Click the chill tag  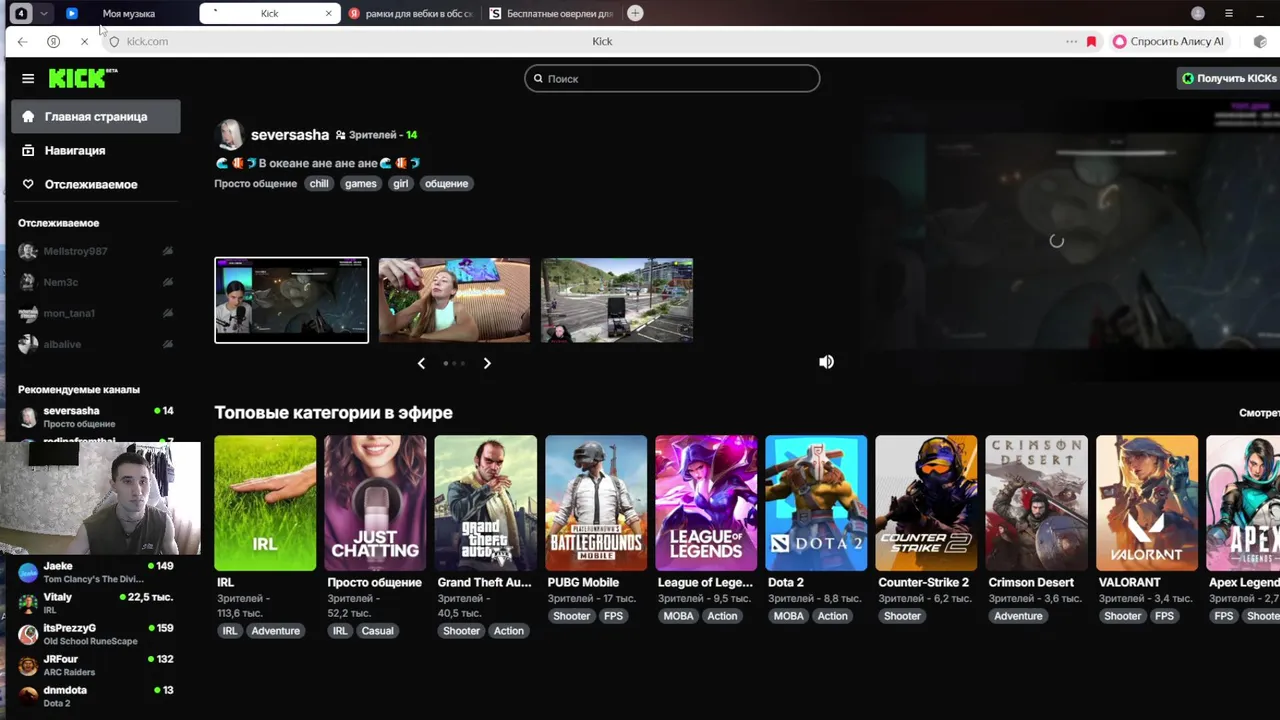(319, 183)
